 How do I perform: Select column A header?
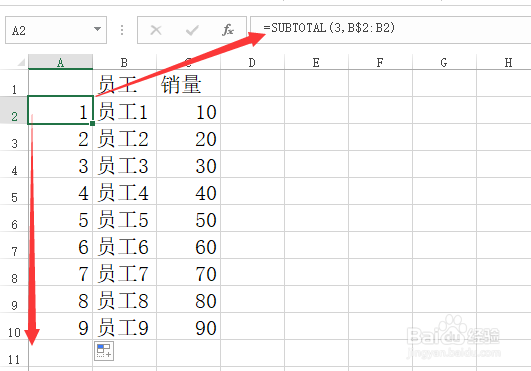[60, 62]
